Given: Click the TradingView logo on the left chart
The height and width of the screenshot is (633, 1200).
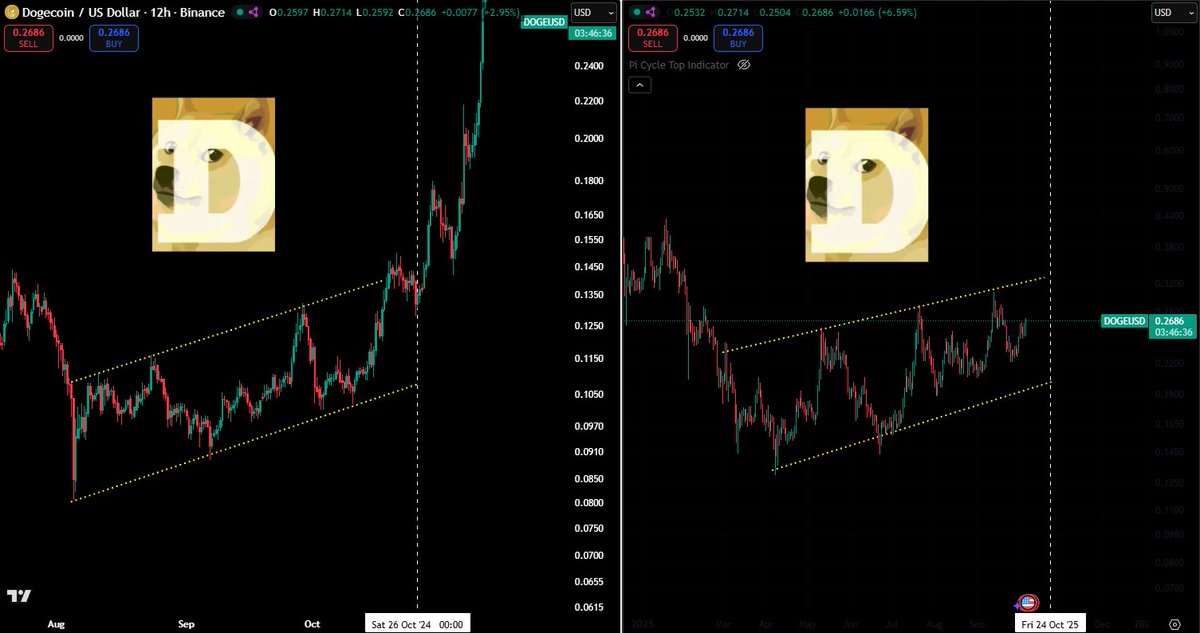Looking at the screenshot, I should [18, 596].
